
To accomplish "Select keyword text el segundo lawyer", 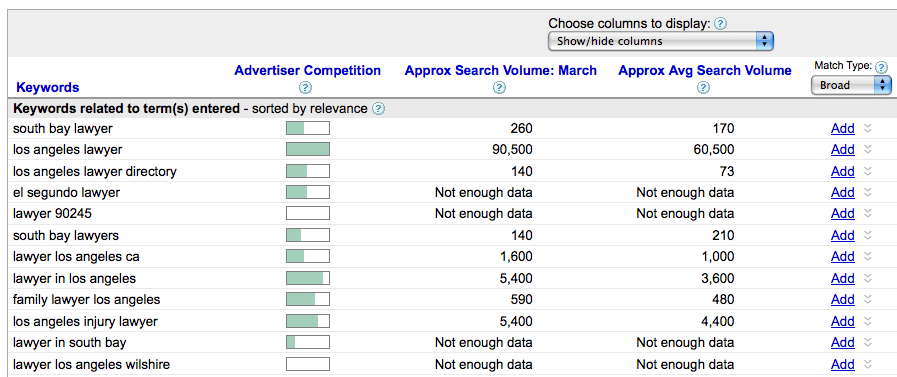I will (66, 192).
